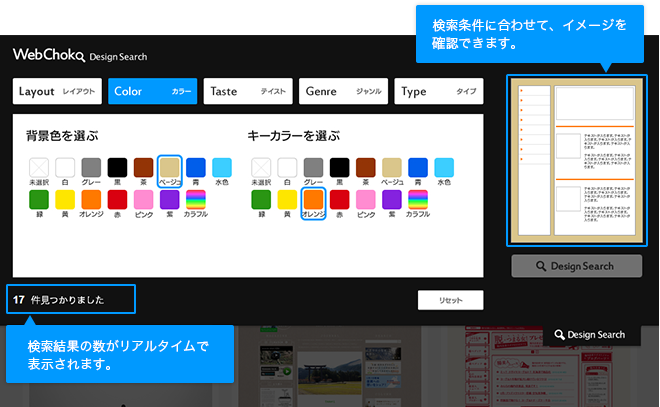Switch to the Type tab
Image resolution: width=660 pixels, height=407 pixels.
coord(439,91)
